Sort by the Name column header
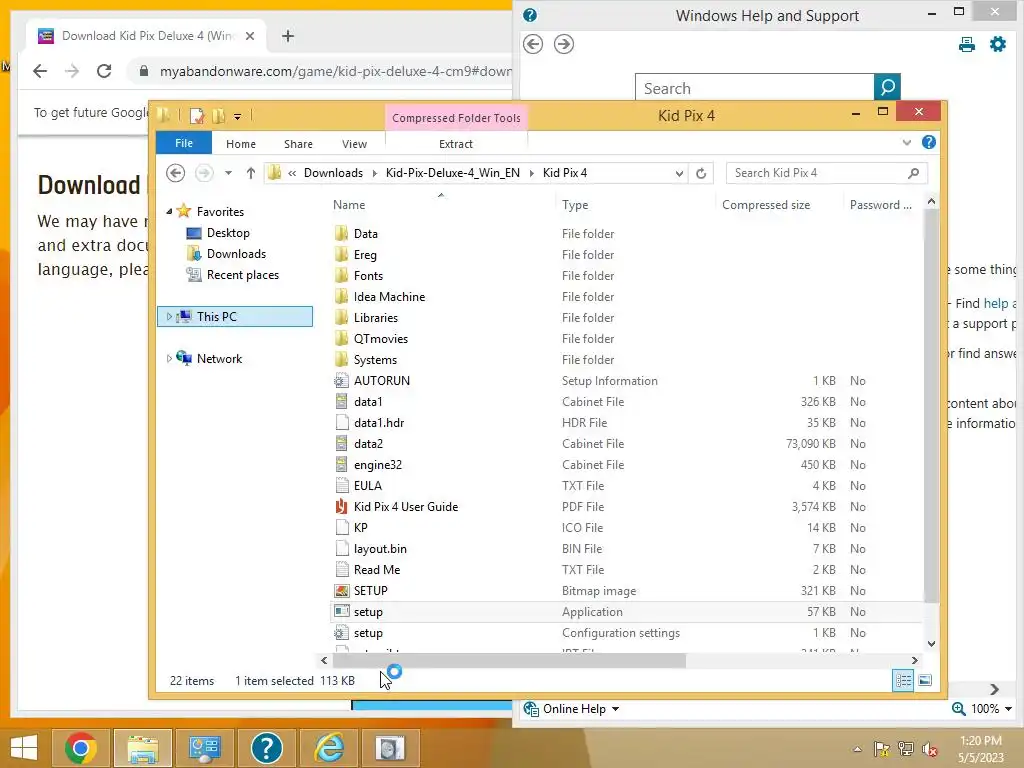 (x=349, y=205)
